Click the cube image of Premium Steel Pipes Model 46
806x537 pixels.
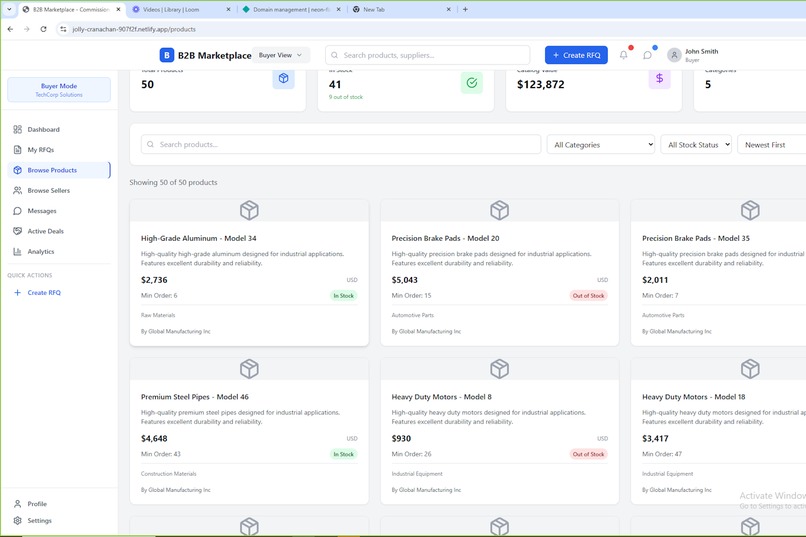[x=249, y=369]
